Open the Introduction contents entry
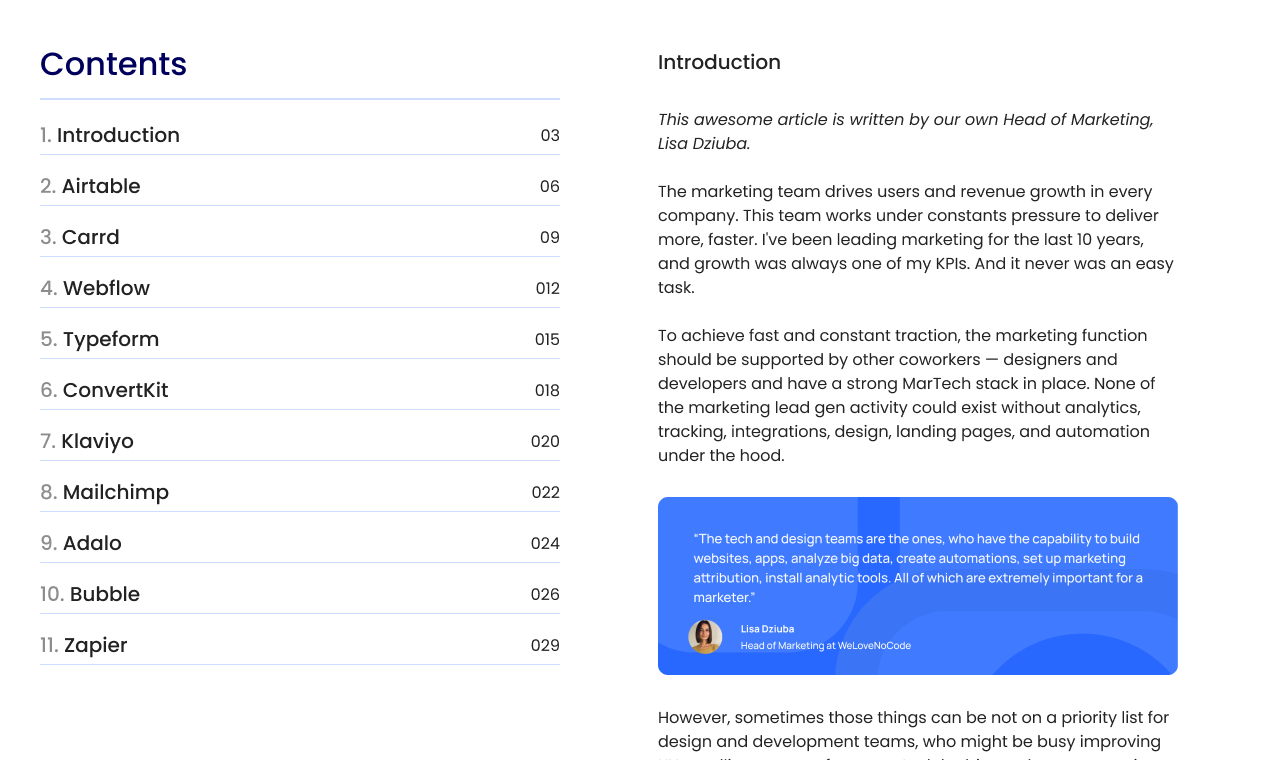The width and height of the screenshot is (1270, 760). pos(300,135)
